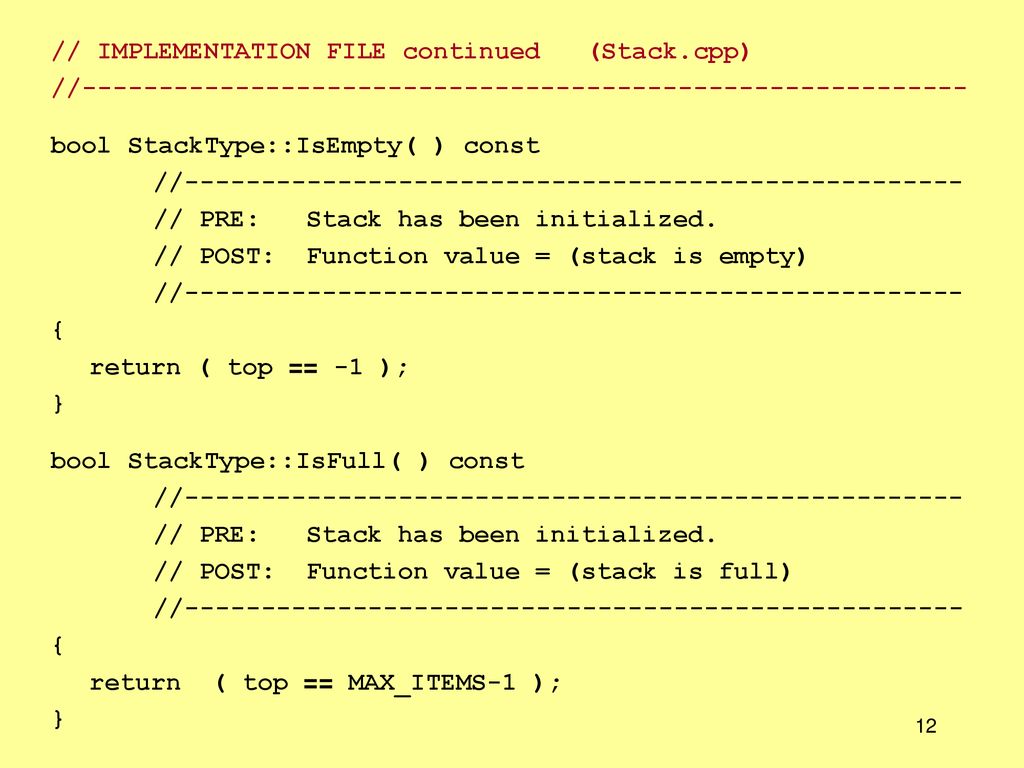Click the 'const' keyword after IsFull( )
Viewport: 1024px width, 768px height.
point(487,461)
